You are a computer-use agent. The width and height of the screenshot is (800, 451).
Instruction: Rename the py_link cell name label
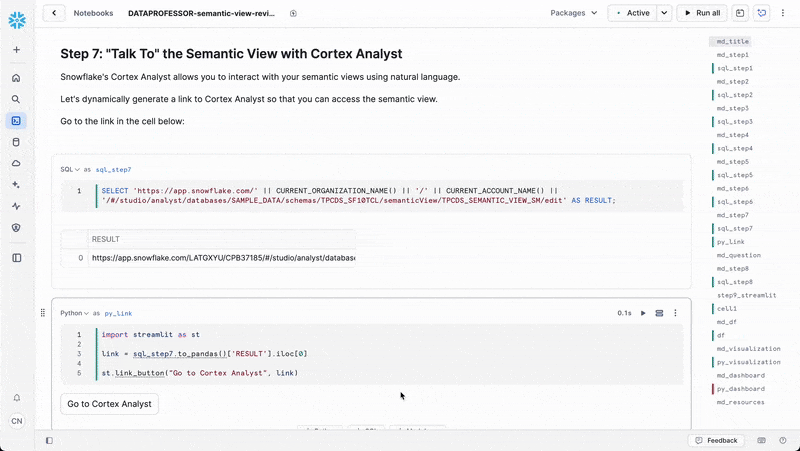tap(118, 313)
